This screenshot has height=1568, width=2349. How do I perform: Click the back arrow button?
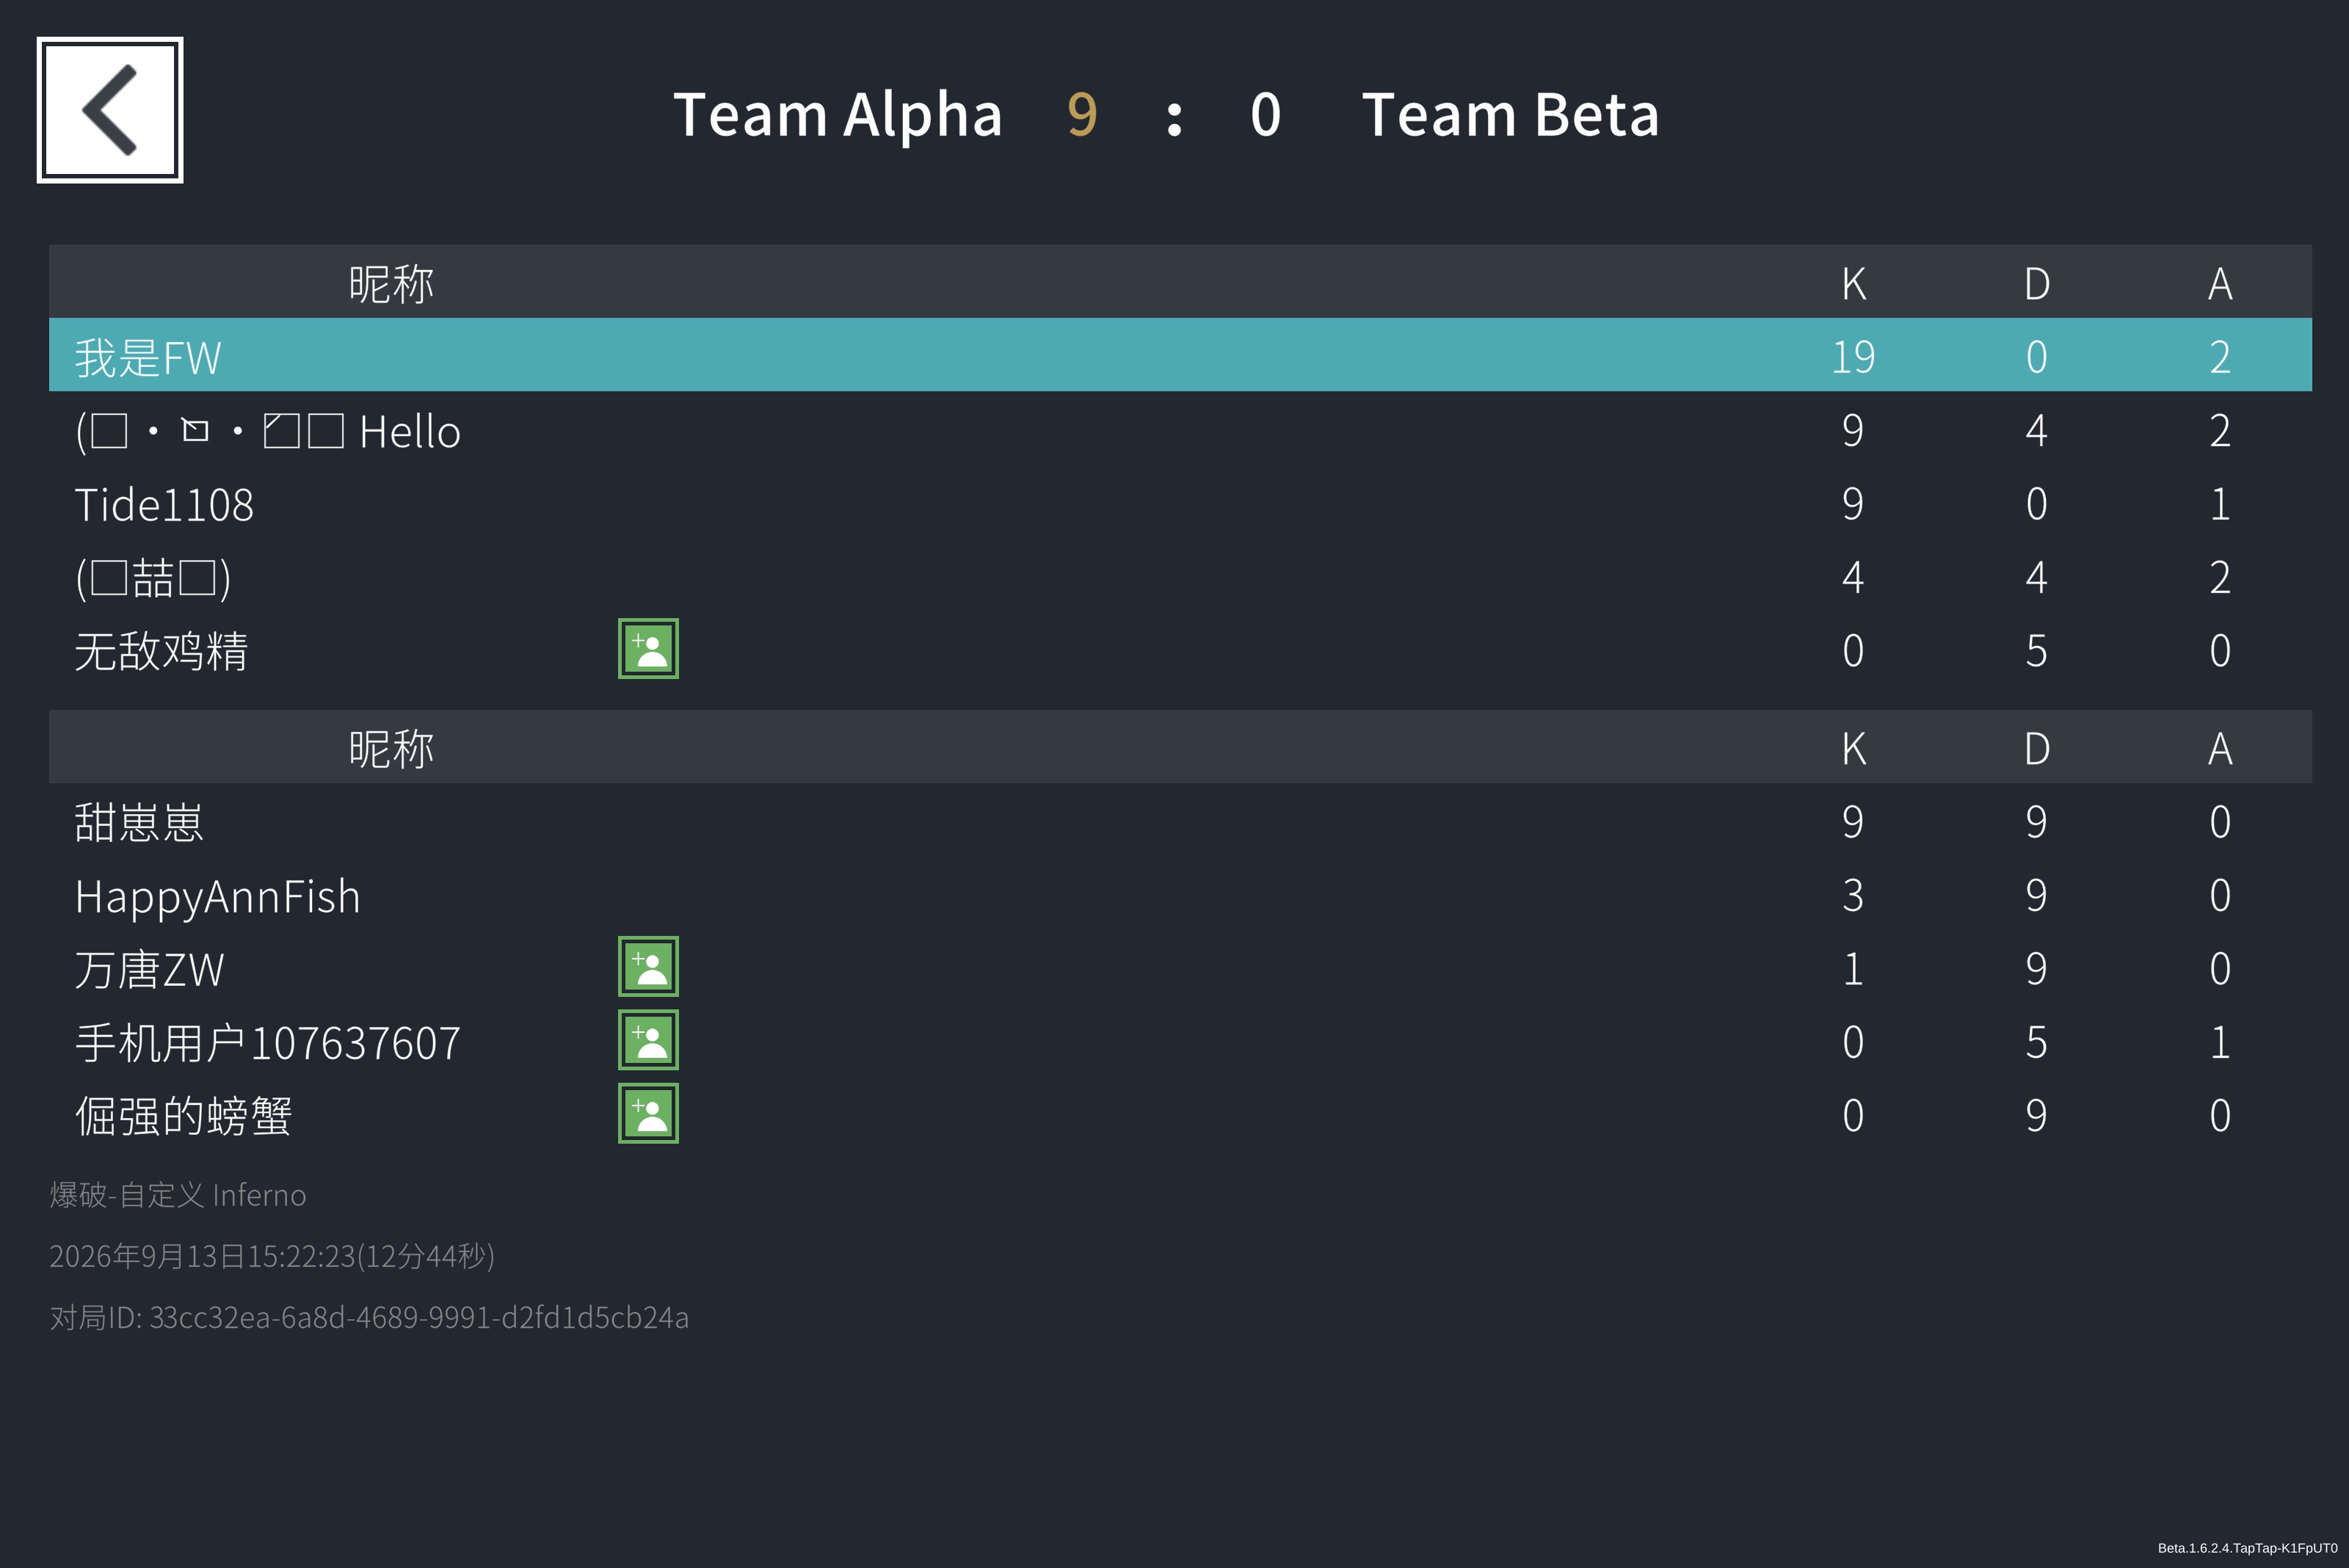point(110,110)
